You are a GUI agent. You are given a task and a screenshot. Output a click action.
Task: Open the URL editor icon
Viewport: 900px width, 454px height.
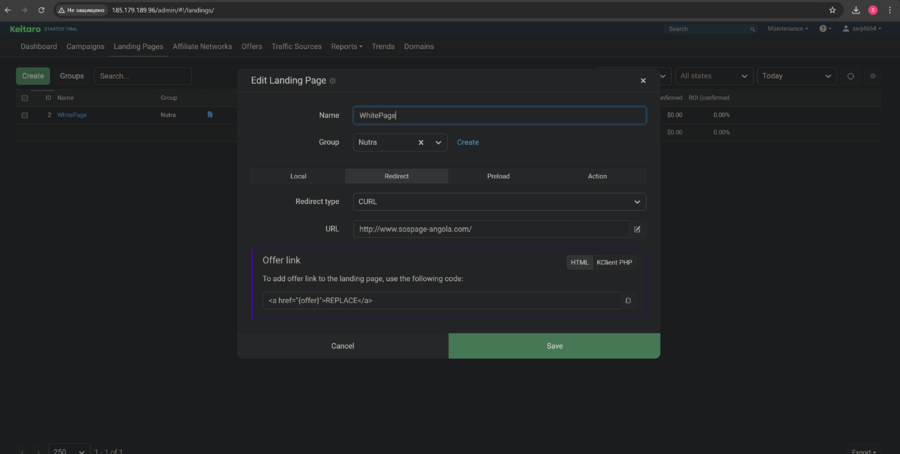tap(637, 229)
